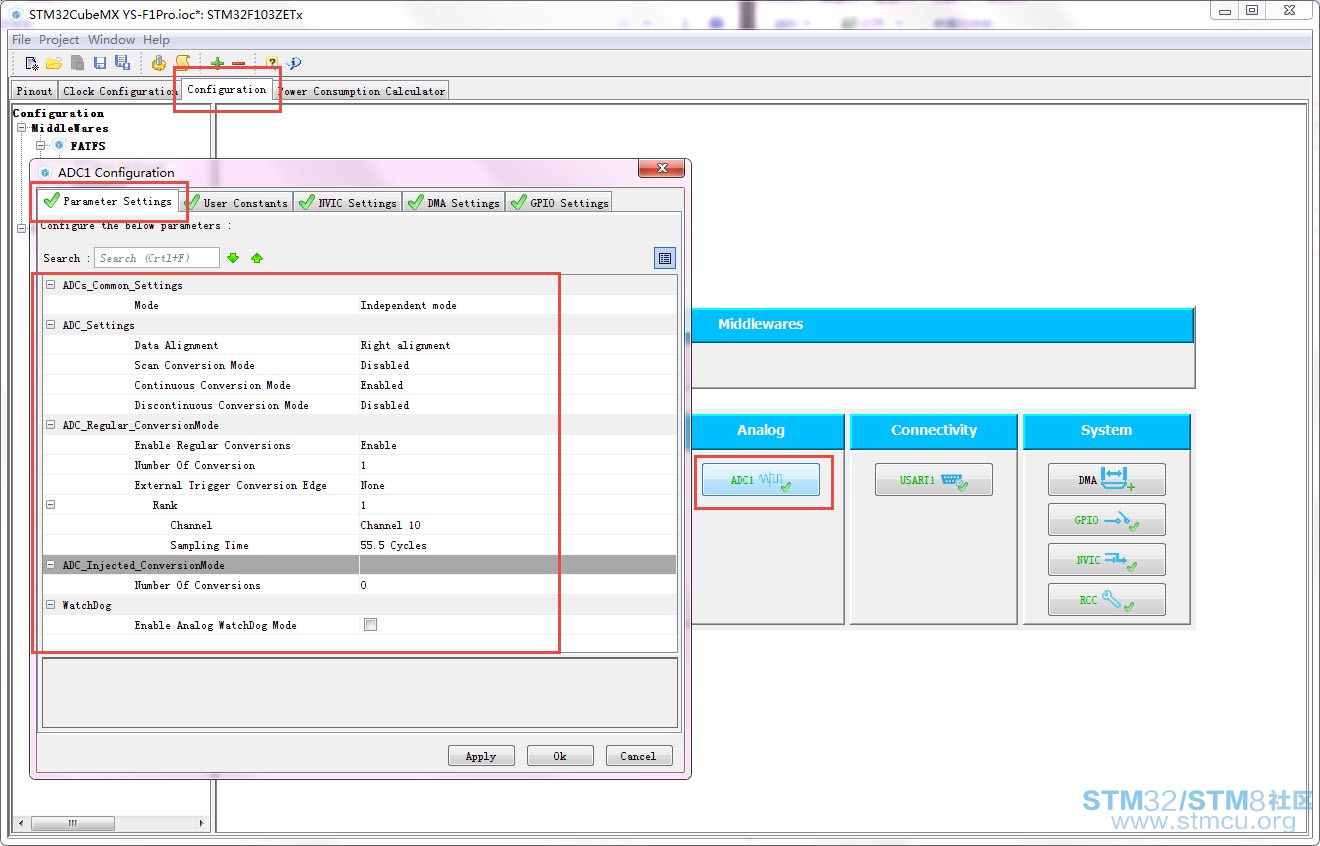Select FATFS item in Configuration tree

88,146
